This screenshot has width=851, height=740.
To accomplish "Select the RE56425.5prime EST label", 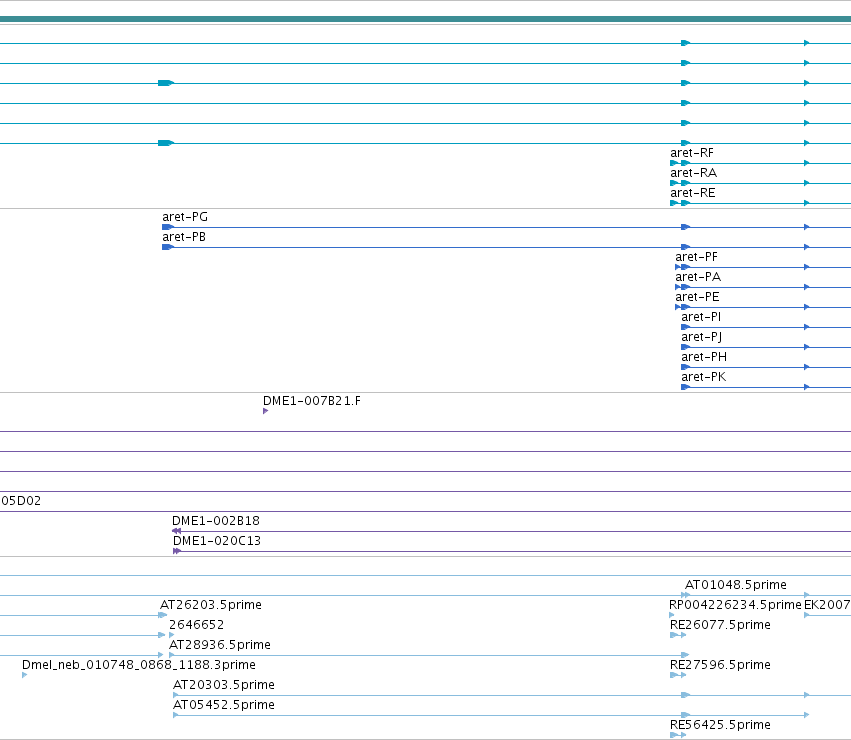I will 720,725.
